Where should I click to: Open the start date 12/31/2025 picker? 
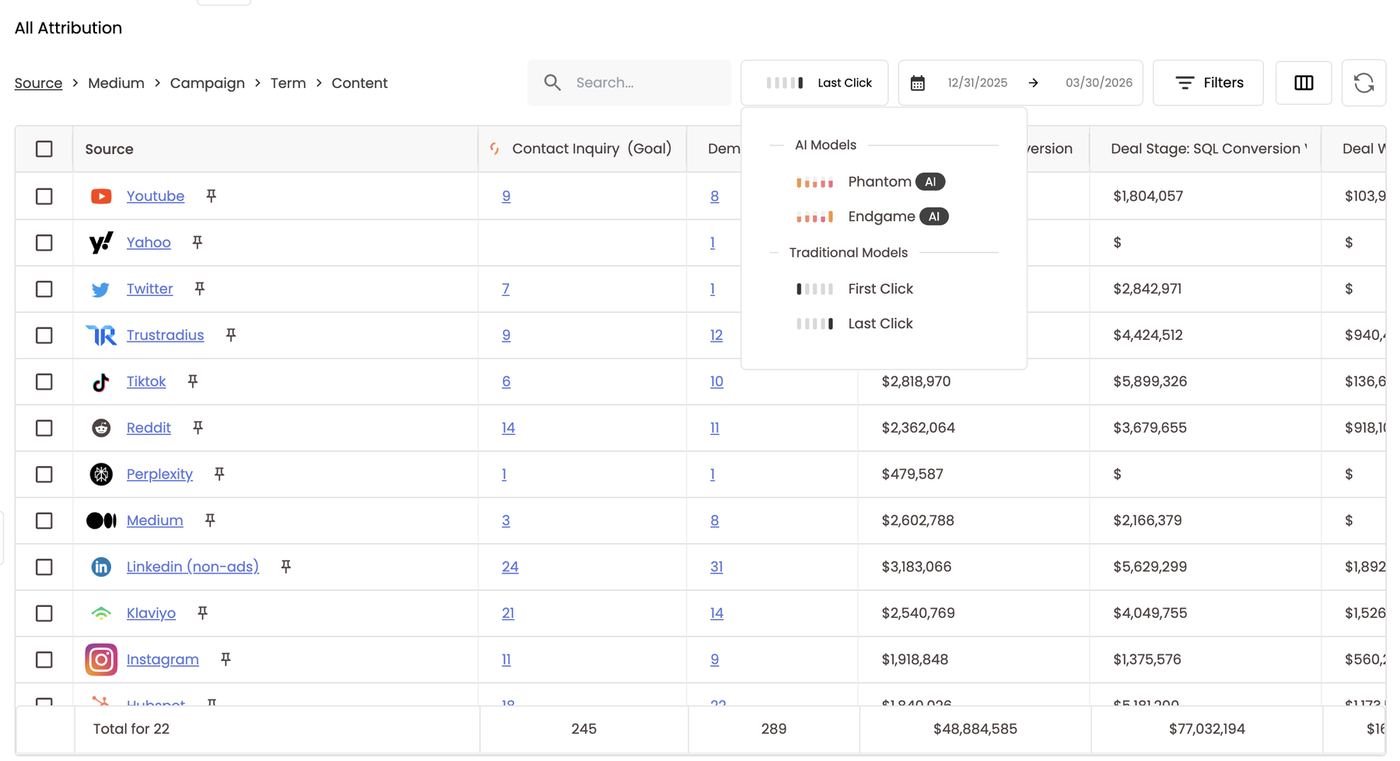(x=977, y=83)
